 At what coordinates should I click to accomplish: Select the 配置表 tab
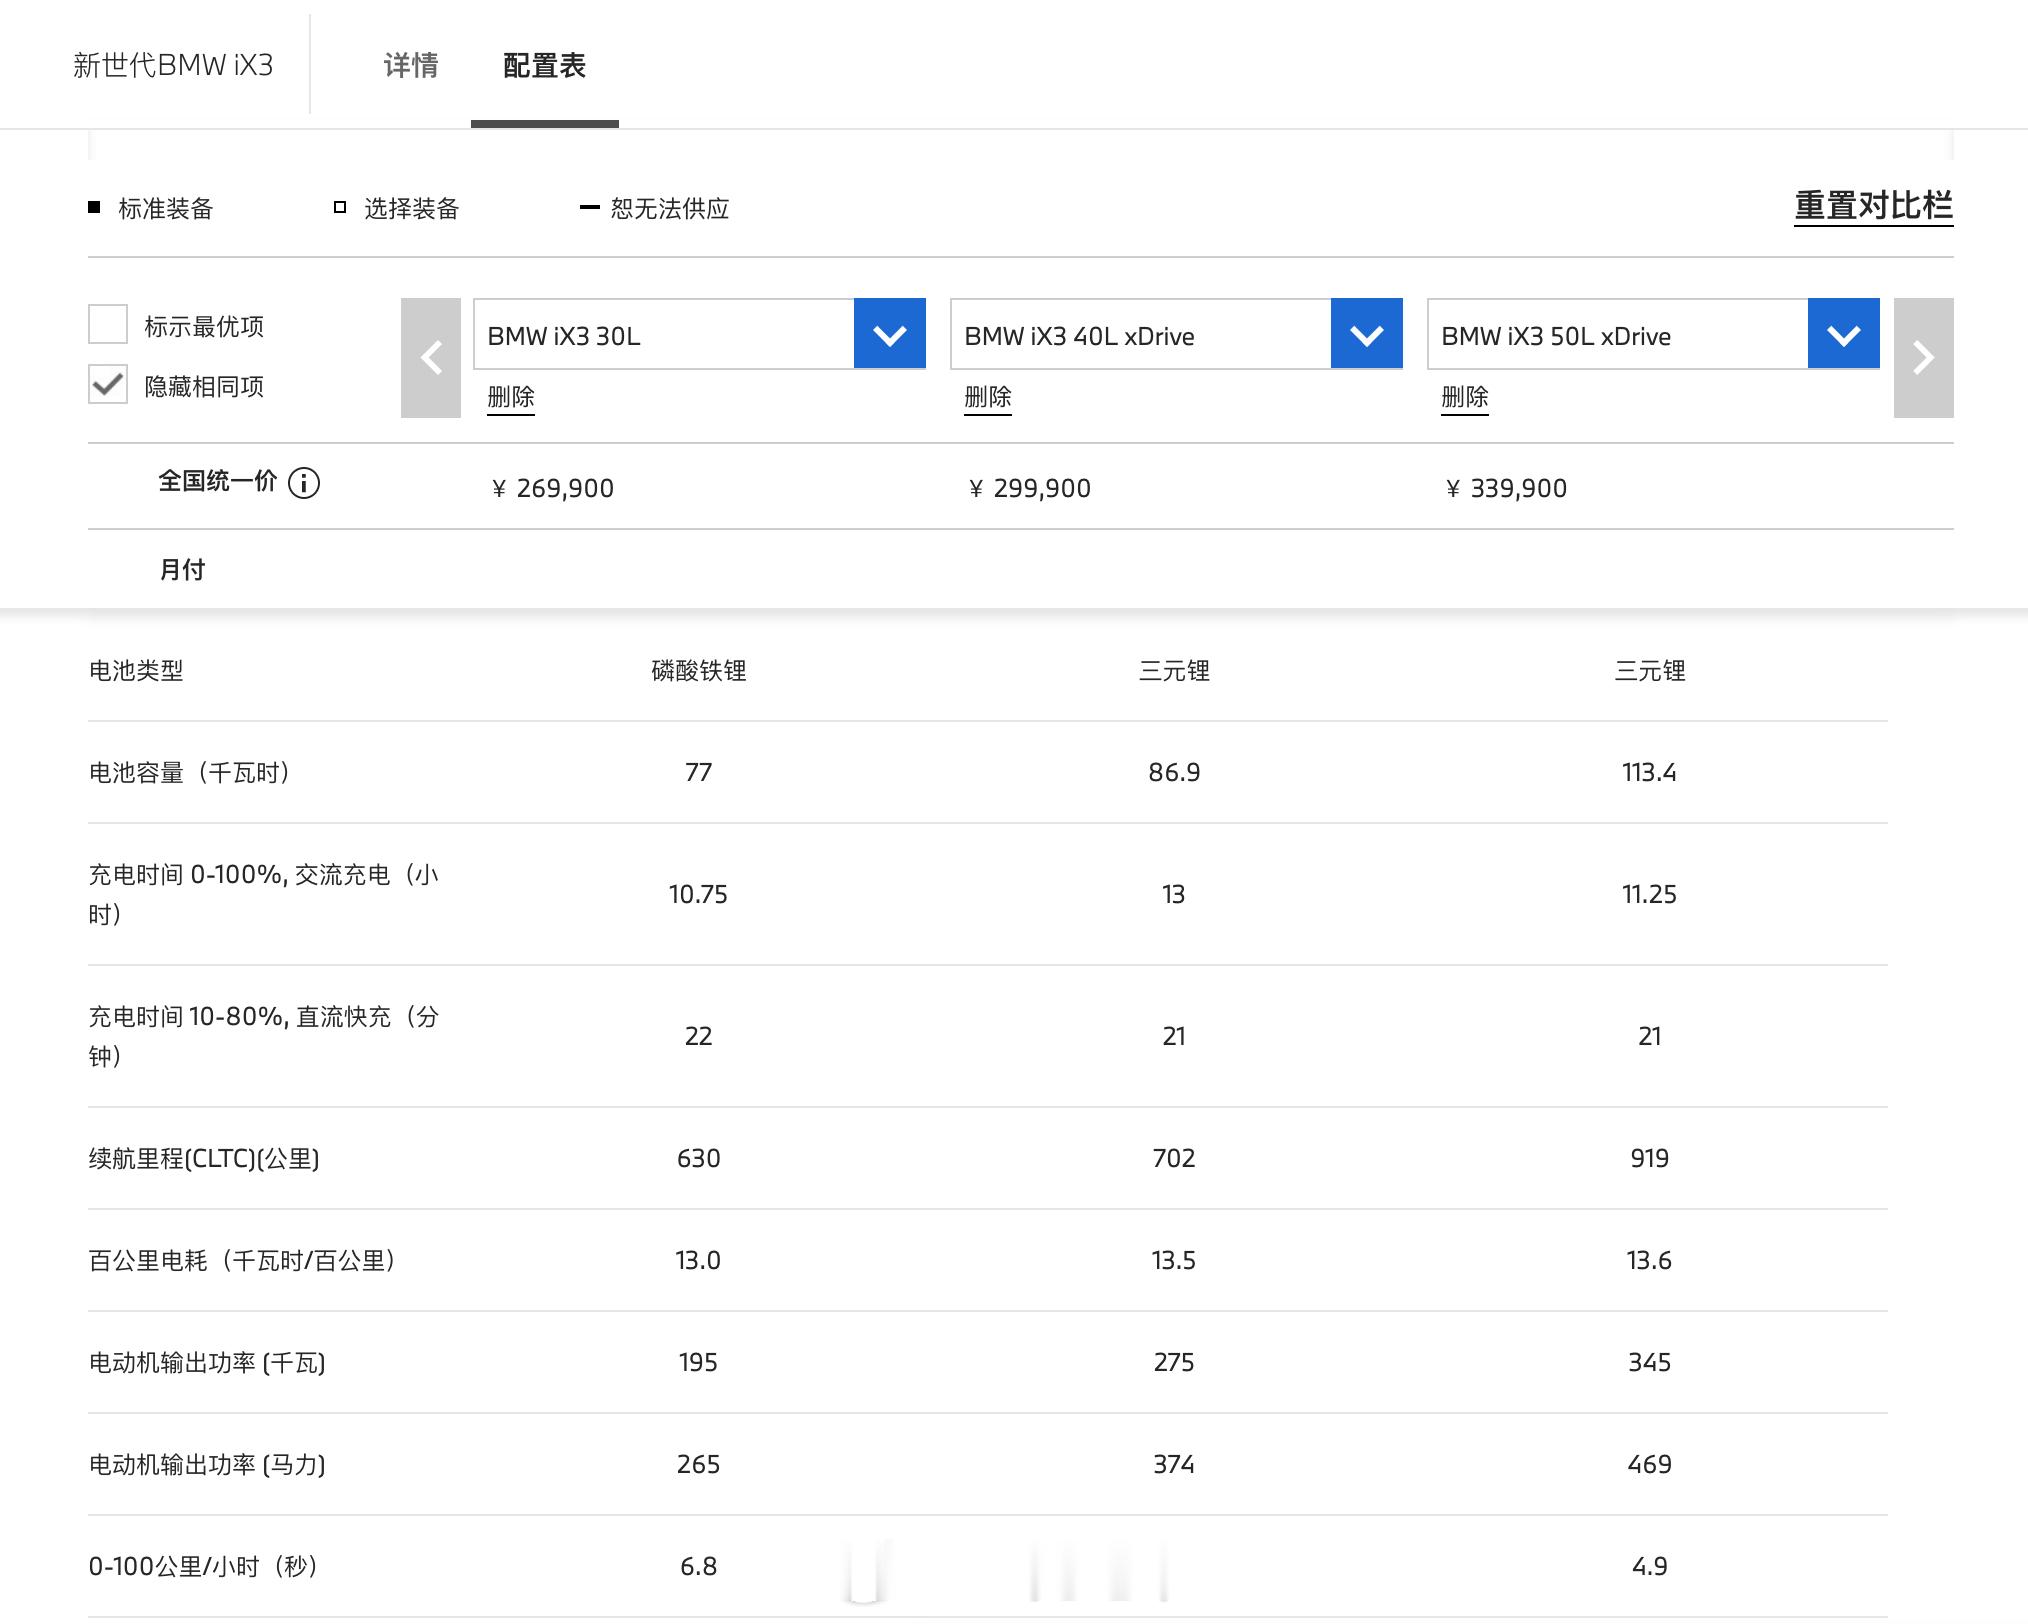pyautogui.click(x=544, y=66)
